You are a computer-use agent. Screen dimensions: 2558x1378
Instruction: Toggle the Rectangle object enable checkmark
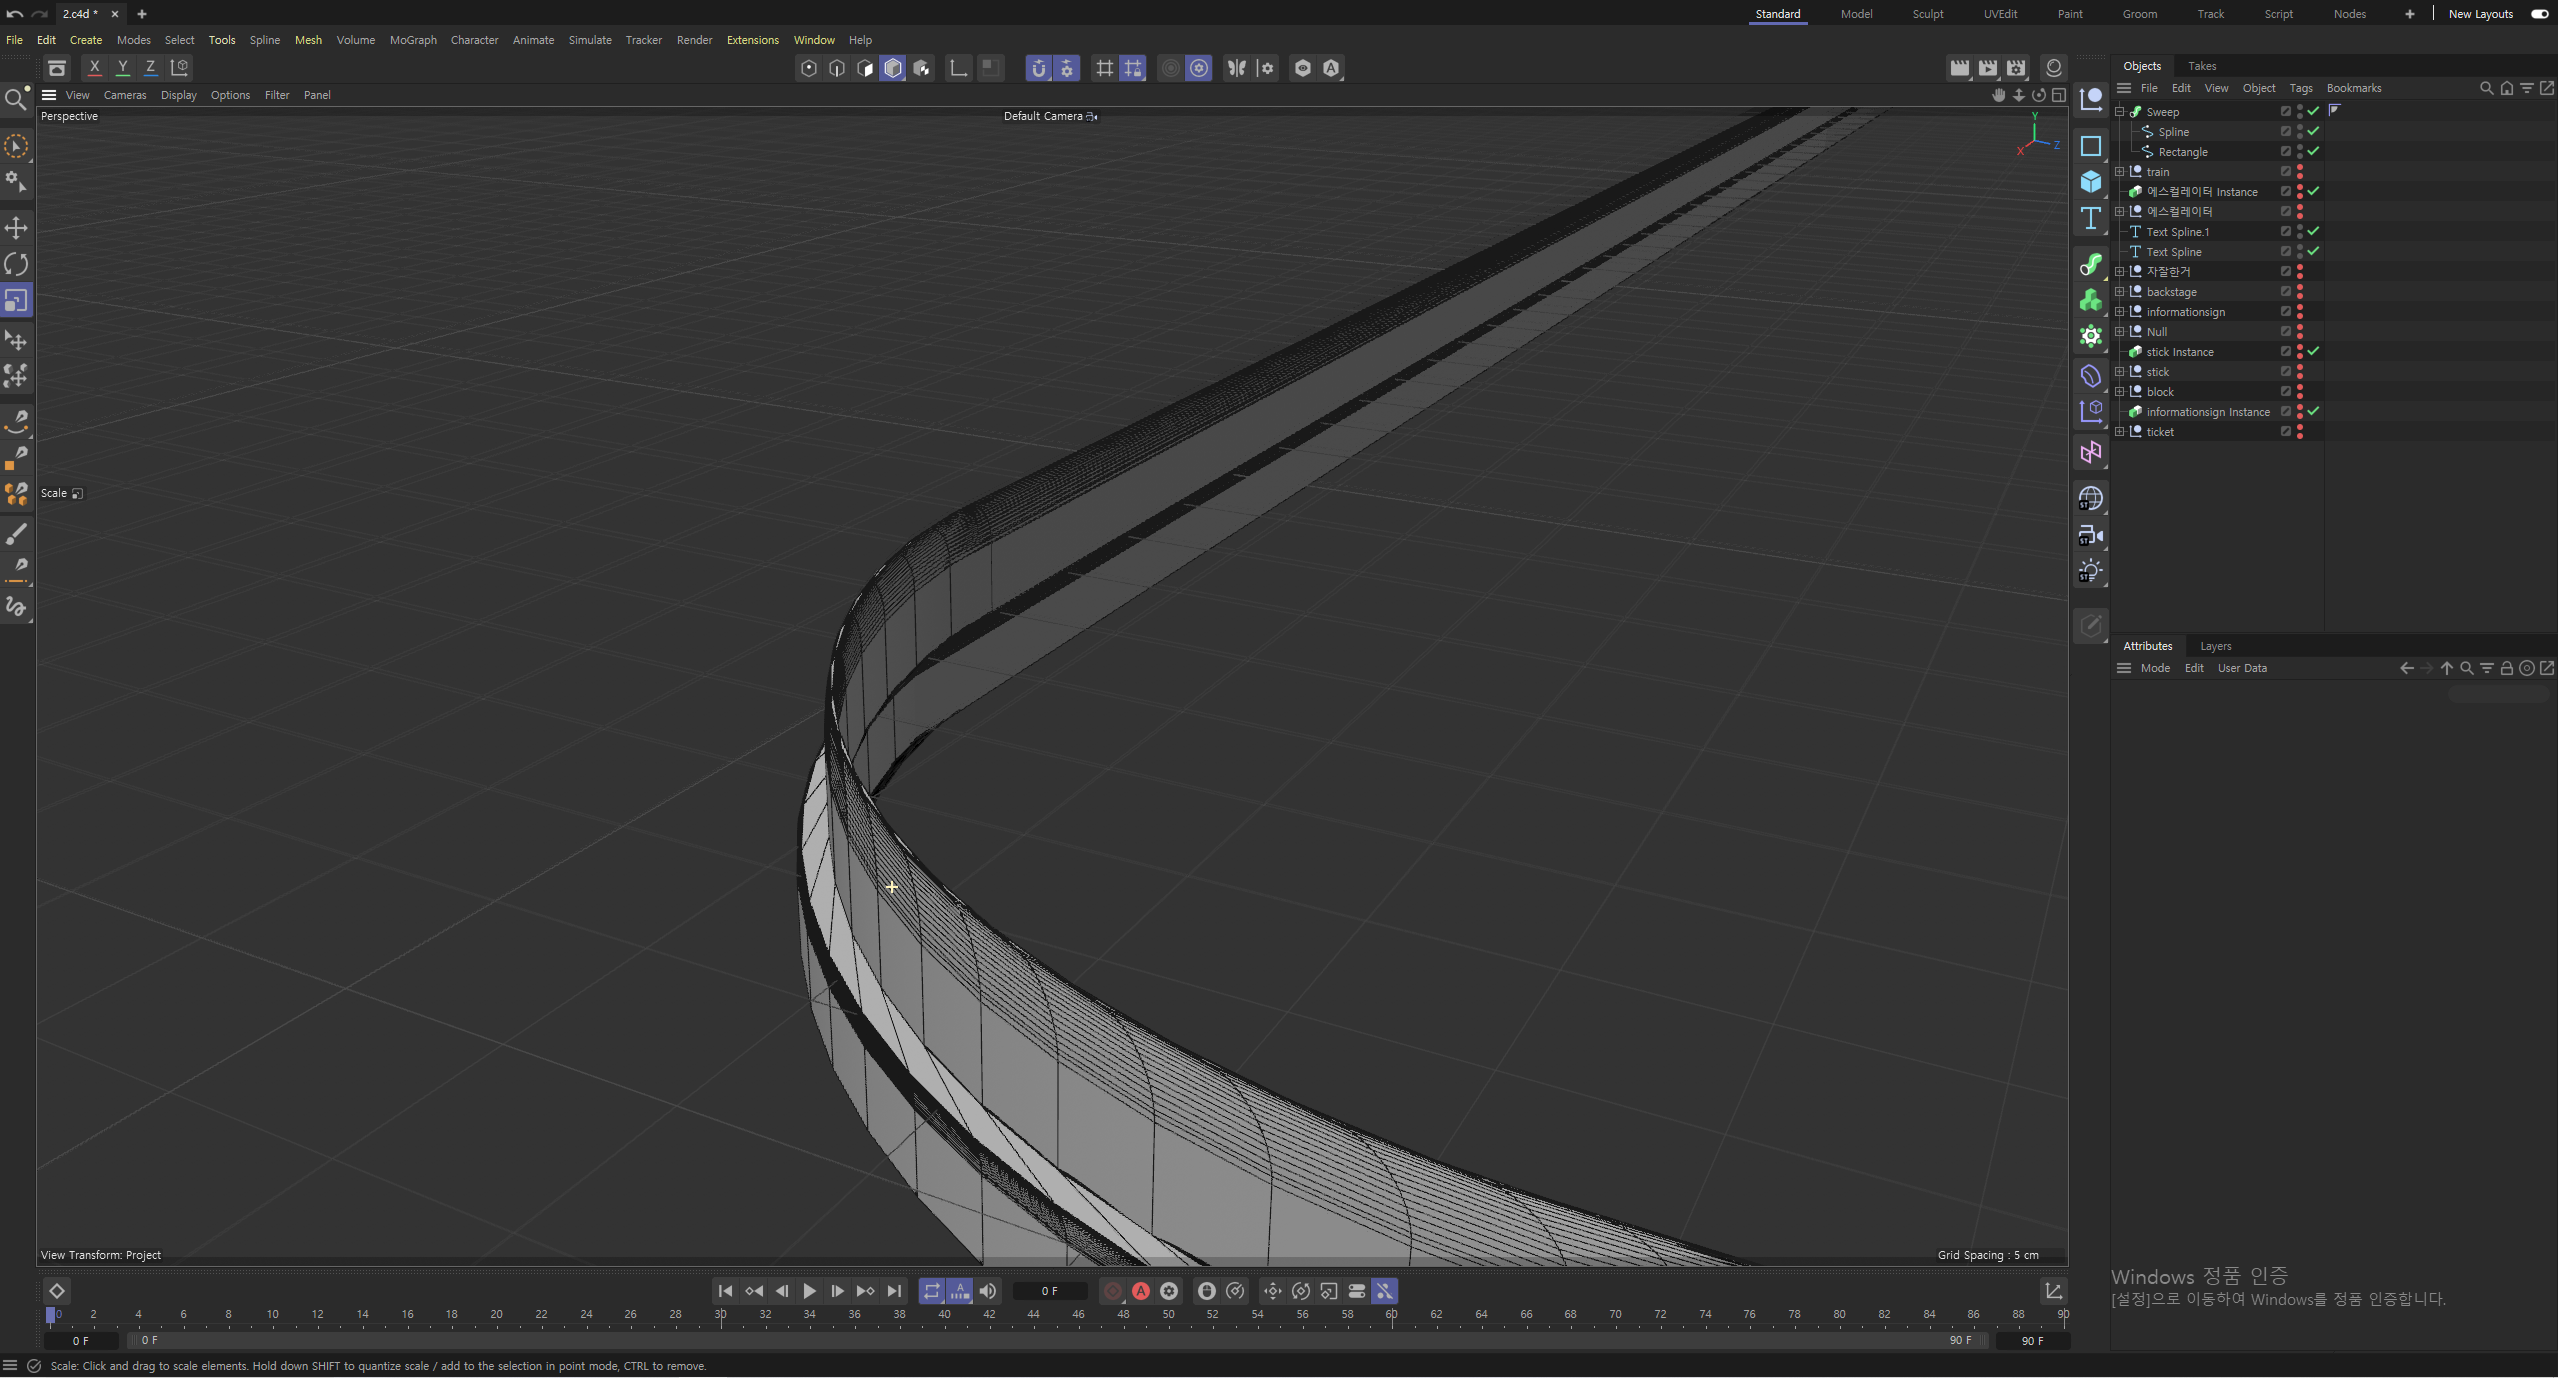pos(2313,151)
